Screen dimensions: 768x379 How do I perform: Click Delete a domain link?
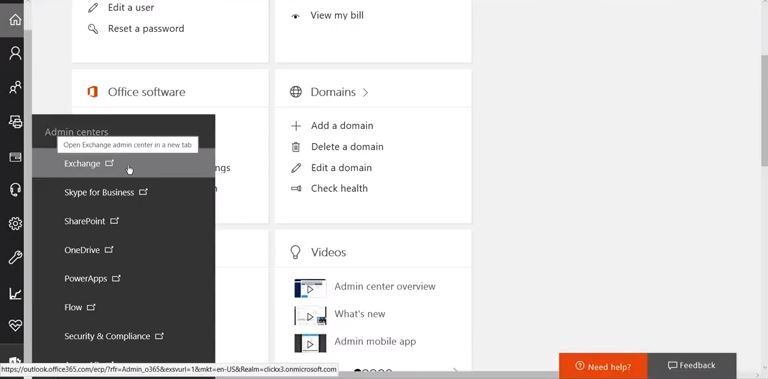point(347,147)
